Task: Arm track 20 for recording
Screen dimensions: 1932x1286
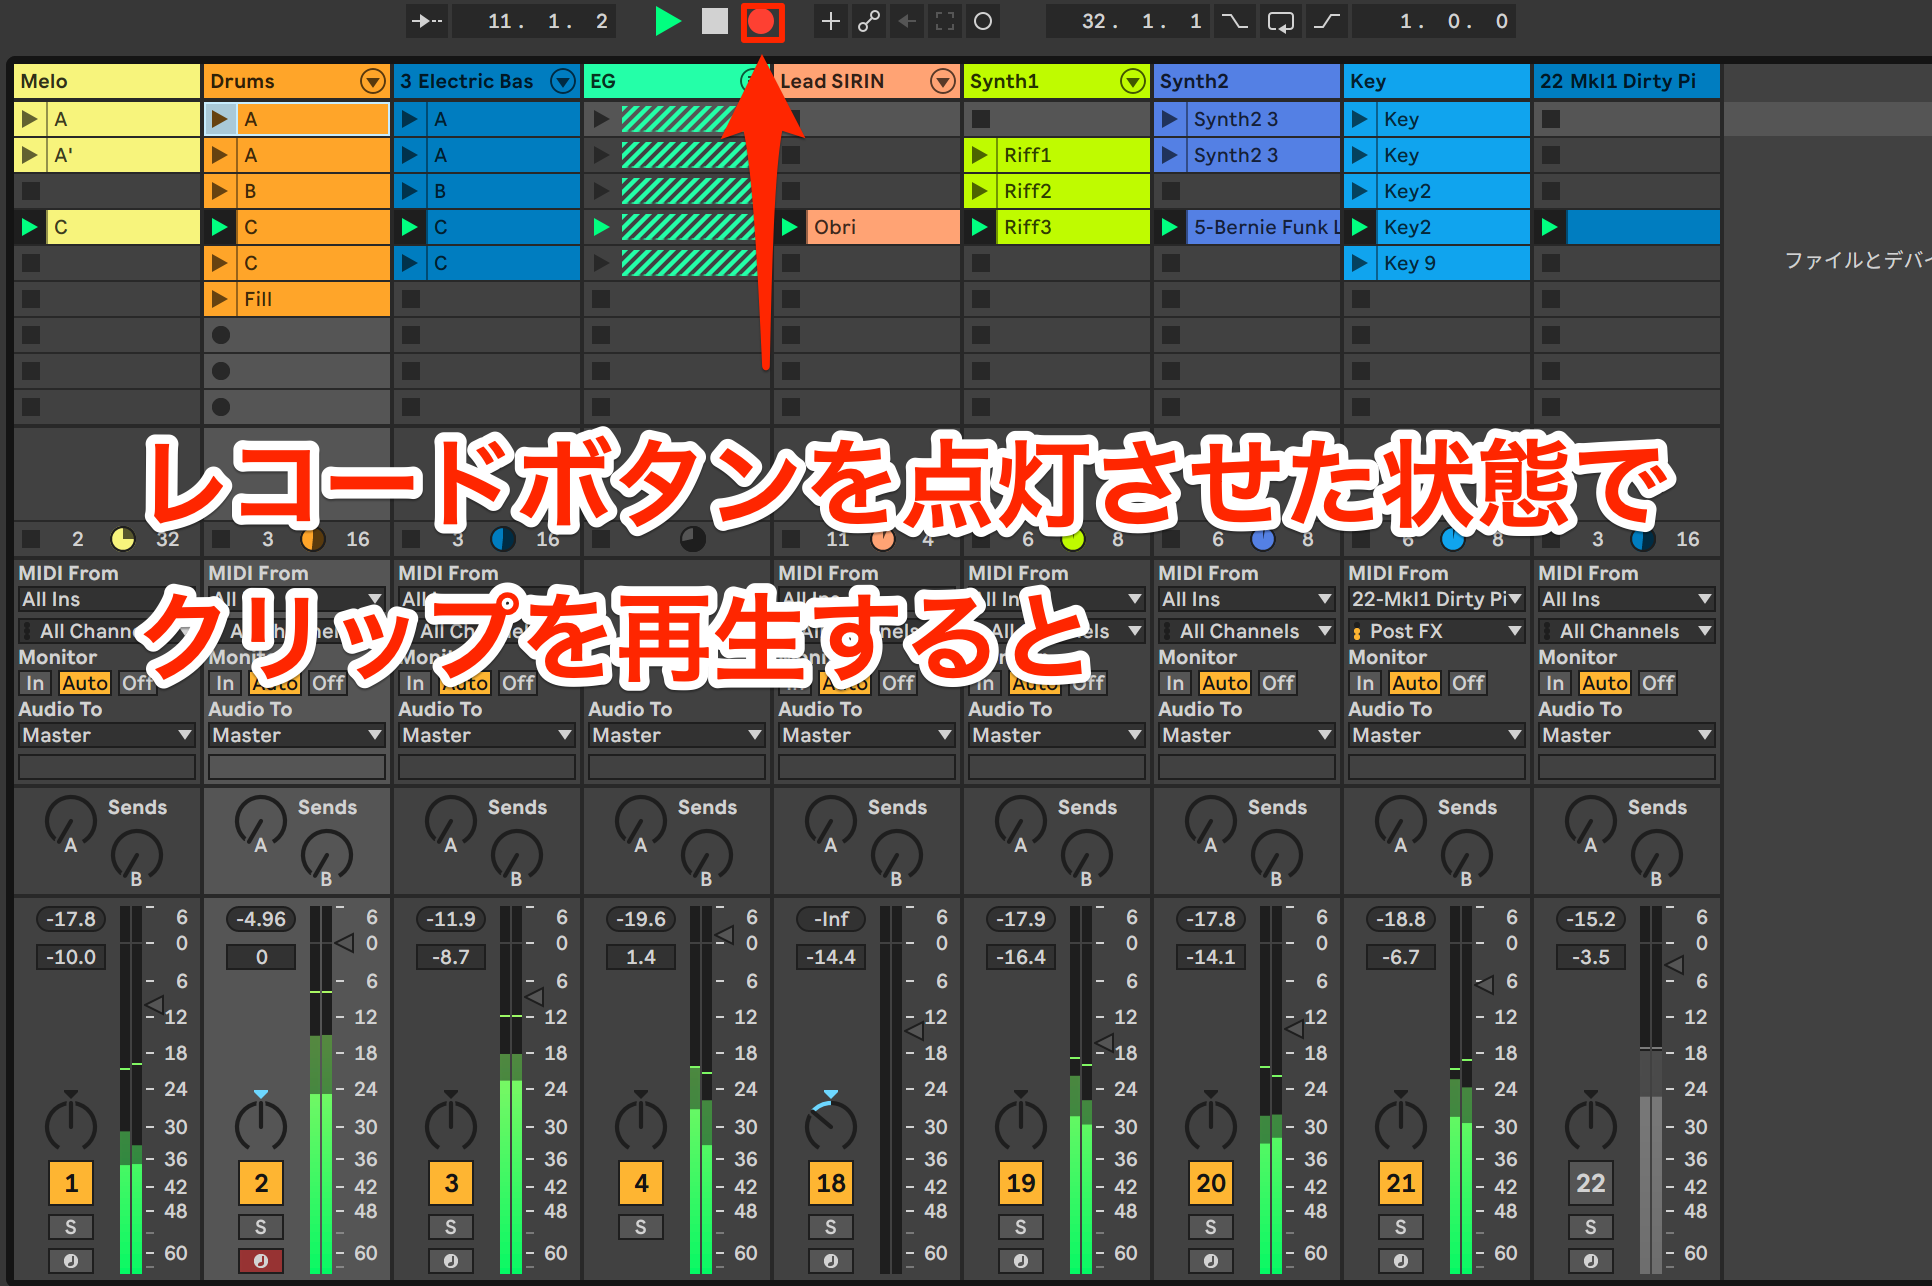Action: pyautogui.click(x=1211, y=1261)
